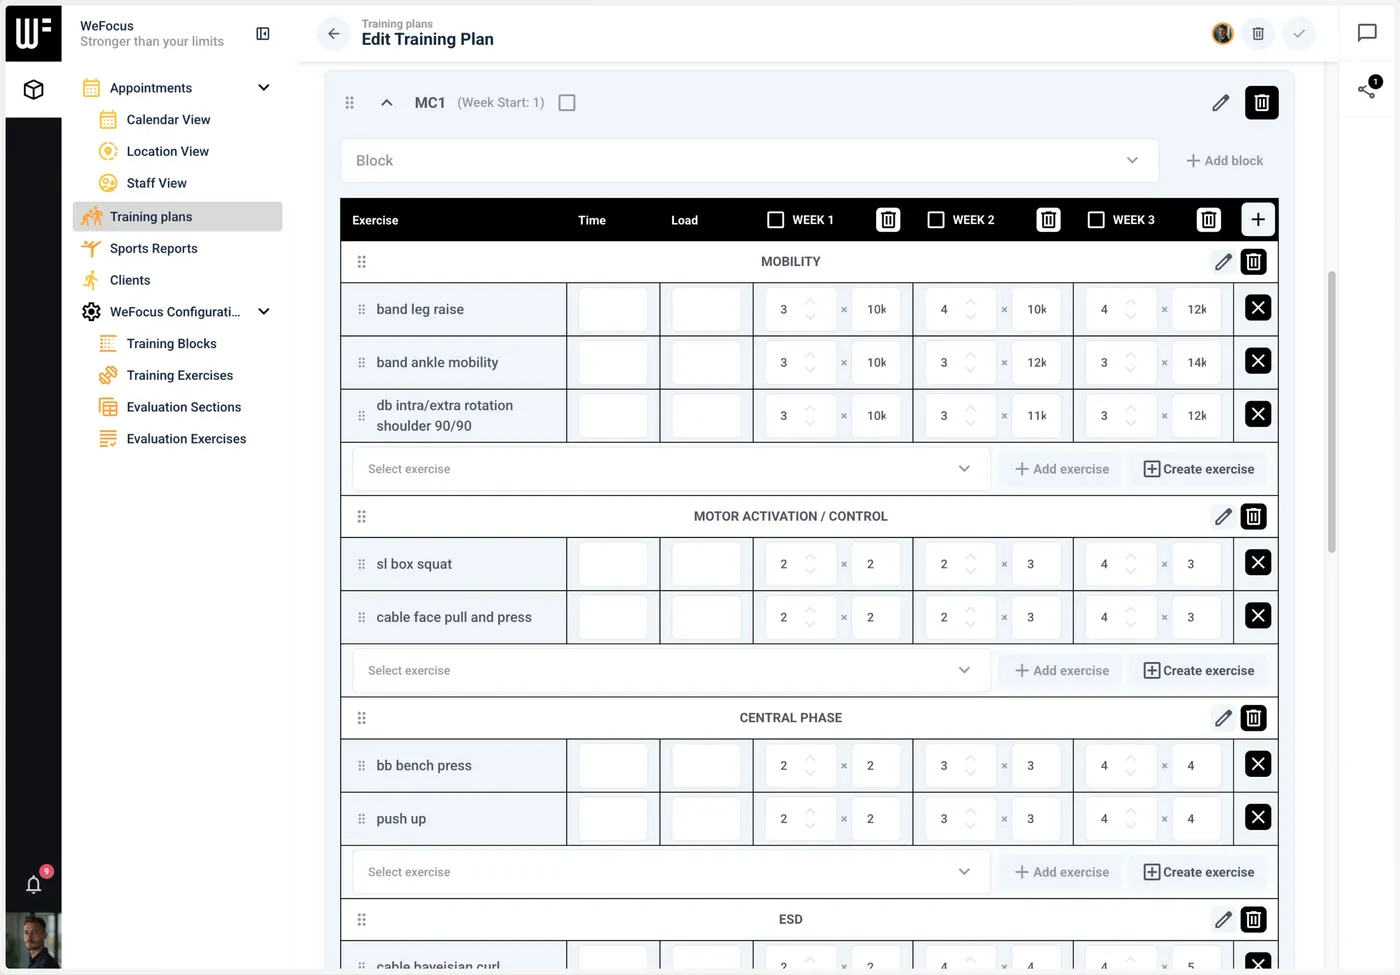Grab drag handle of MC1 section

[350, 103]
